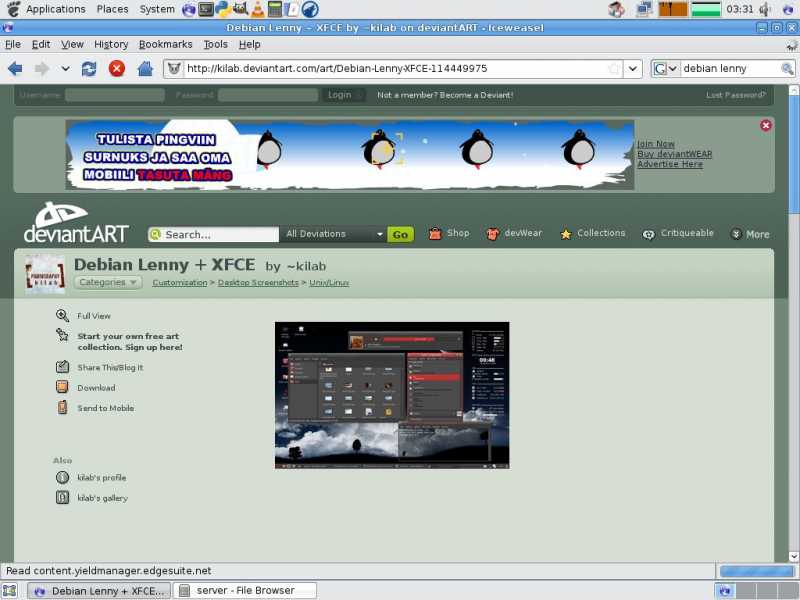800x600 pixels.
Task: Launch the terminal from the top panel
Action: tap(206, 9)
